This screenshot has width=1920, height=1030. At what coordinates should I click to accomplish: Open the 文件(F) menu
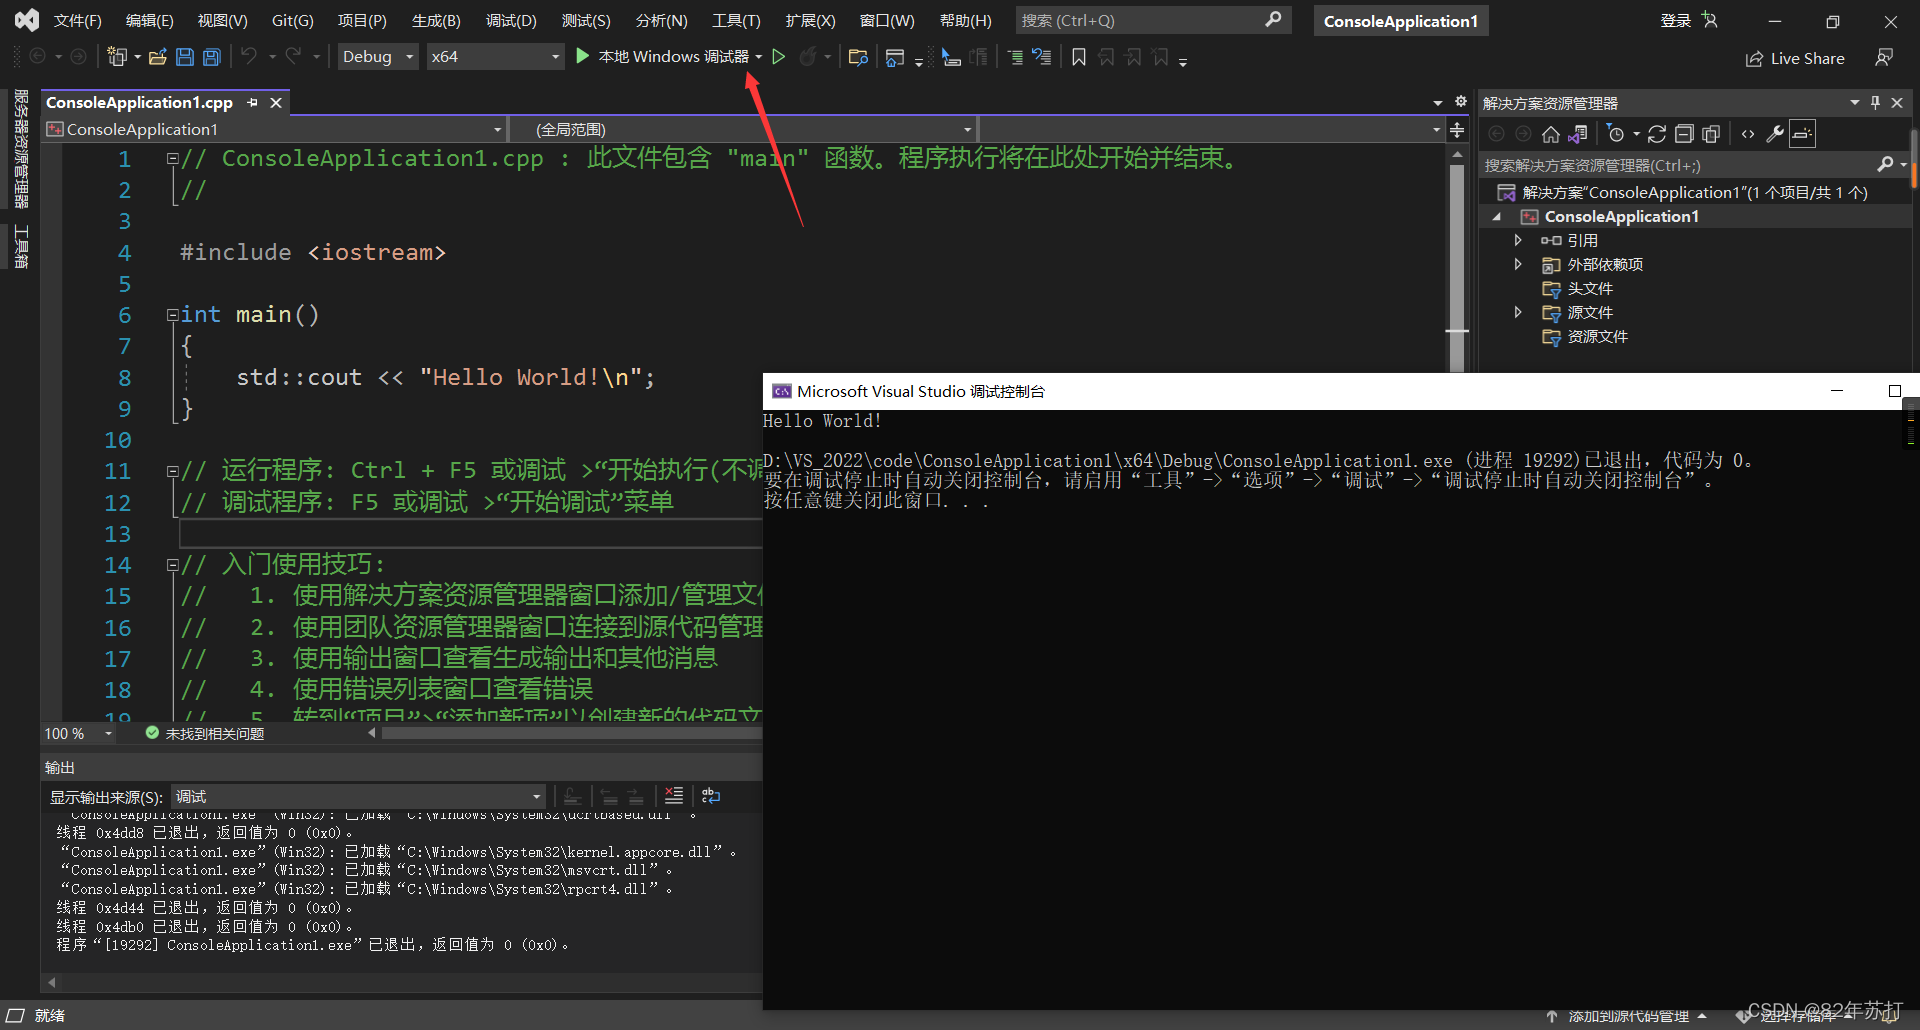(x=78, y=20)
